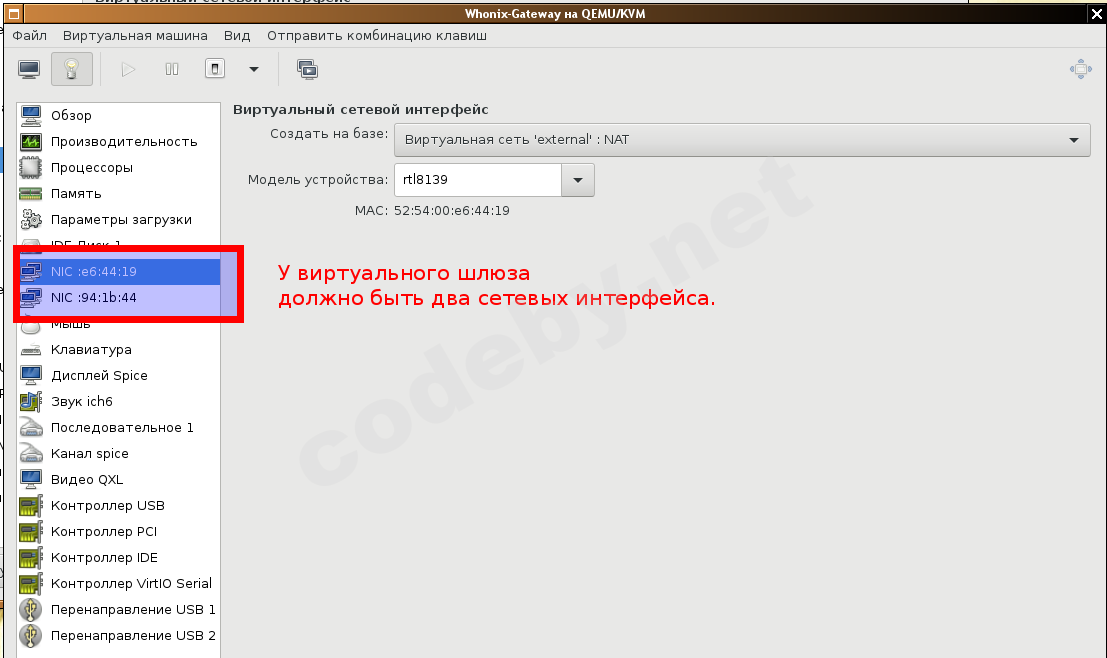Toggle to the graphical console view
The image size is (1107, 658).
click(28, 68)
